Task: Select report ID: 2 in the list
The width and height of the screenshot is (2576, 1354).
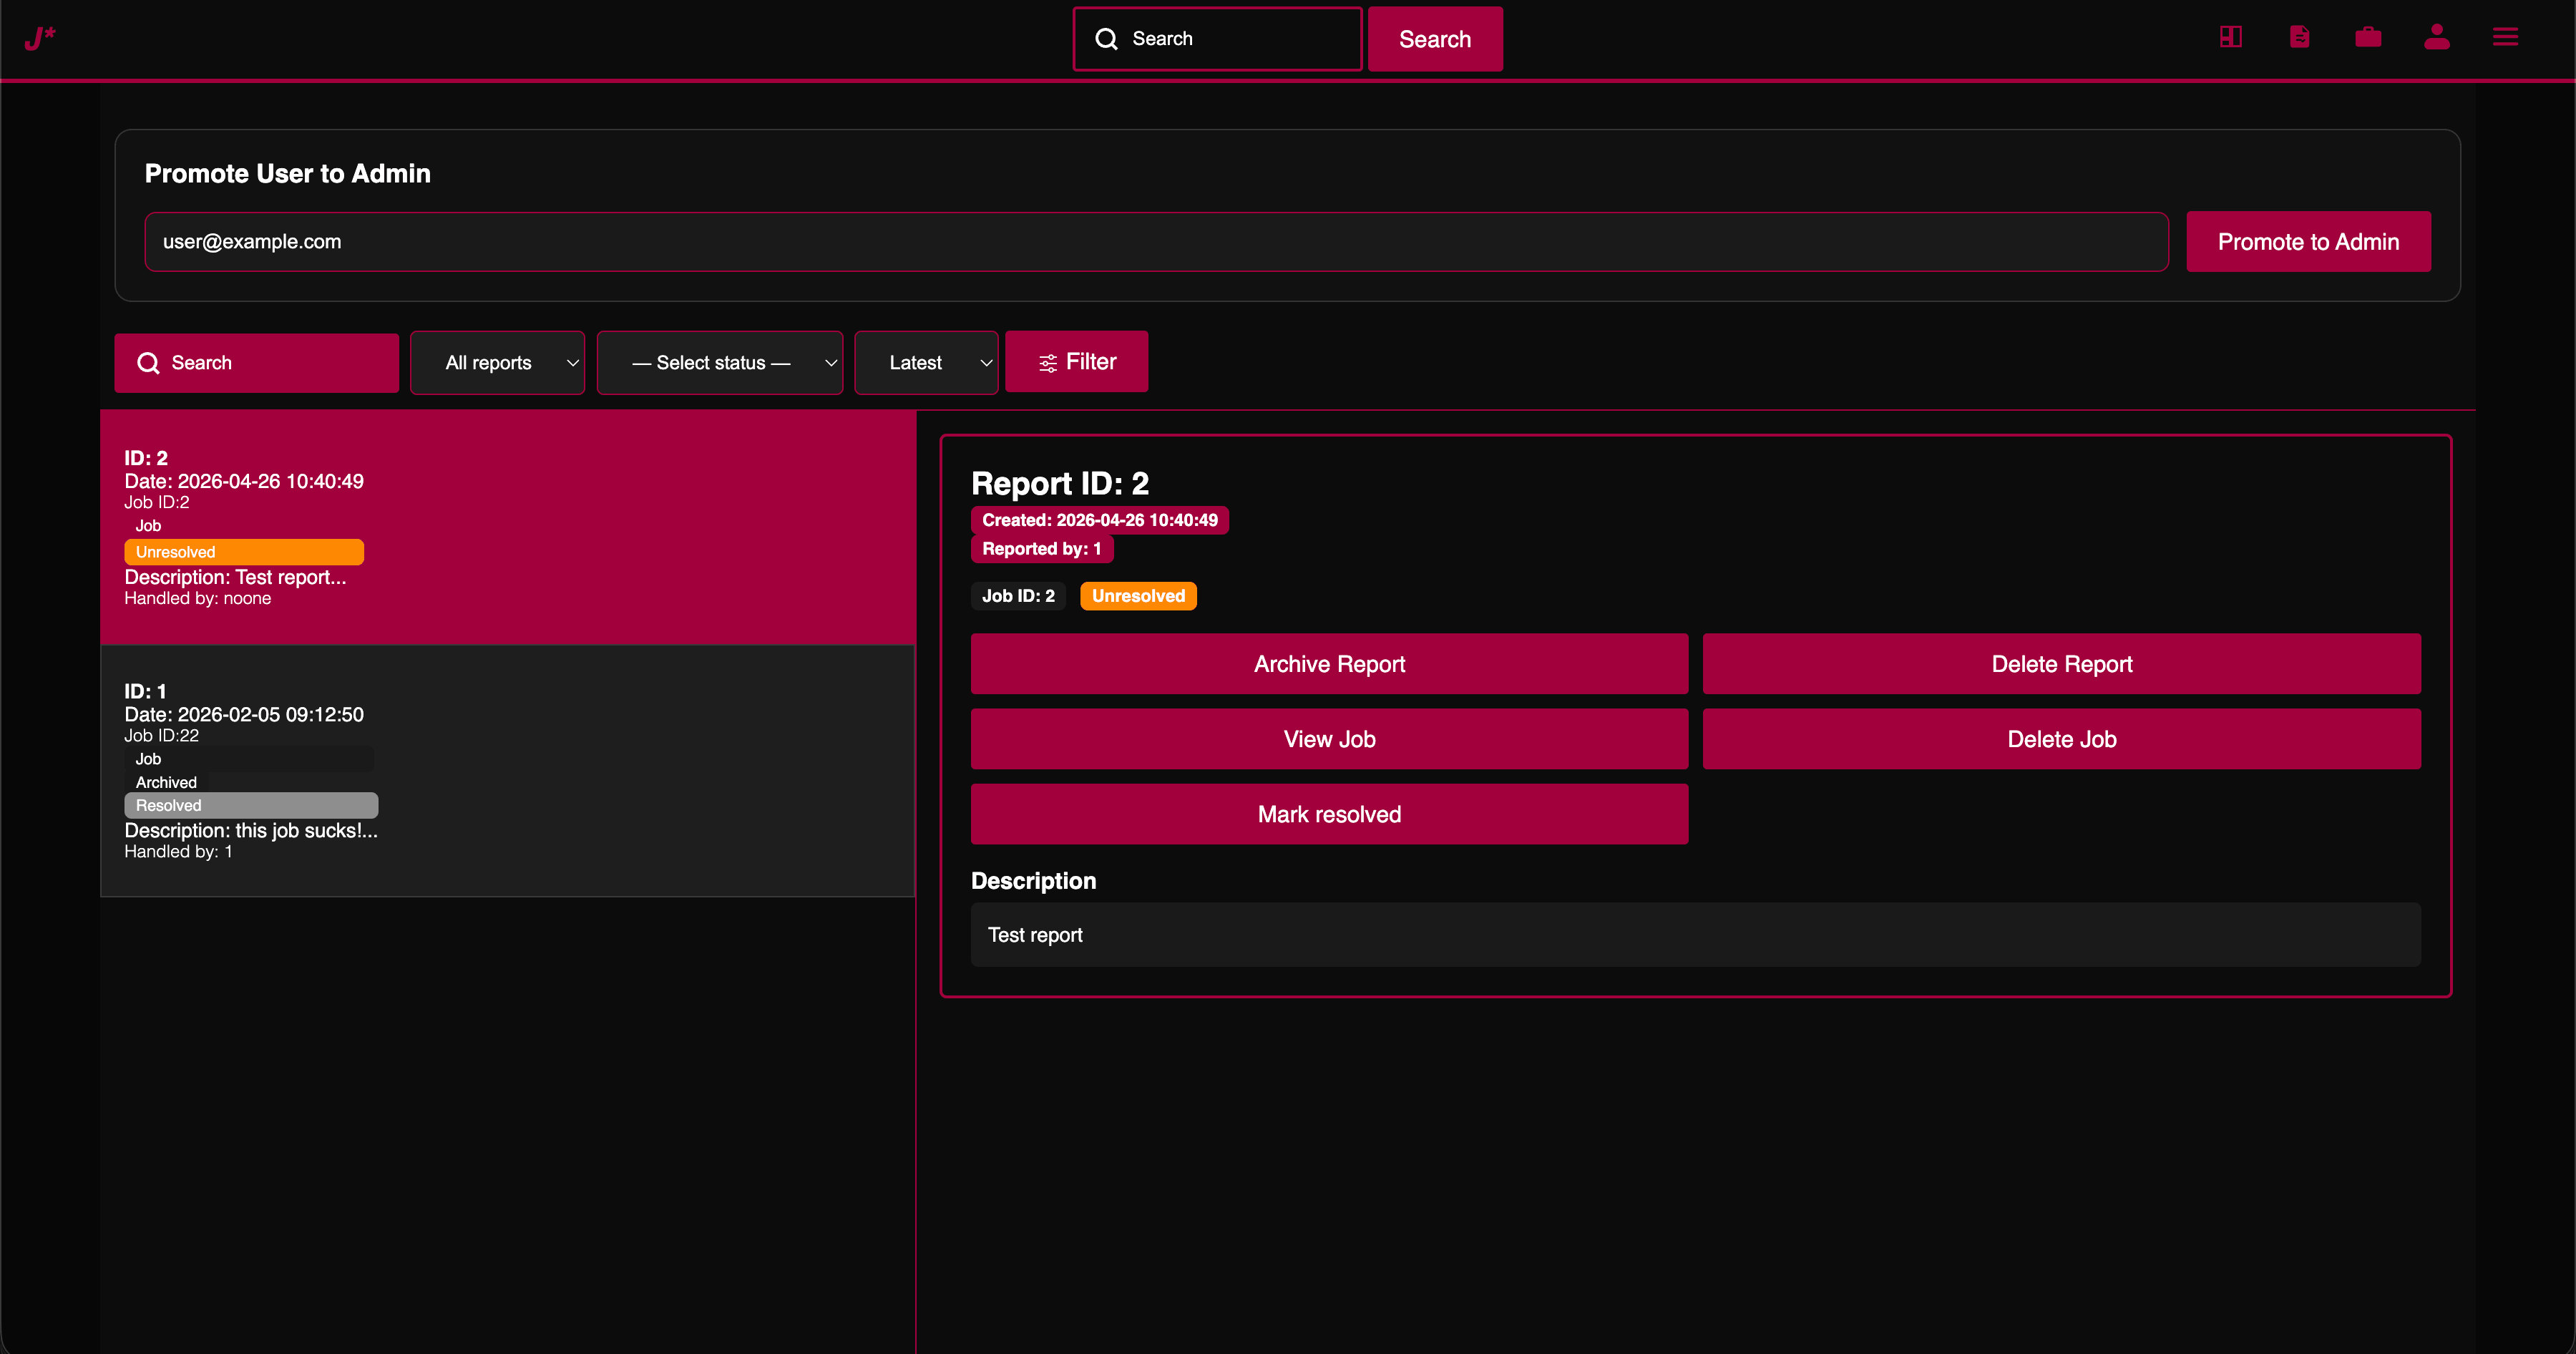Action: click(x=507, y=527)
